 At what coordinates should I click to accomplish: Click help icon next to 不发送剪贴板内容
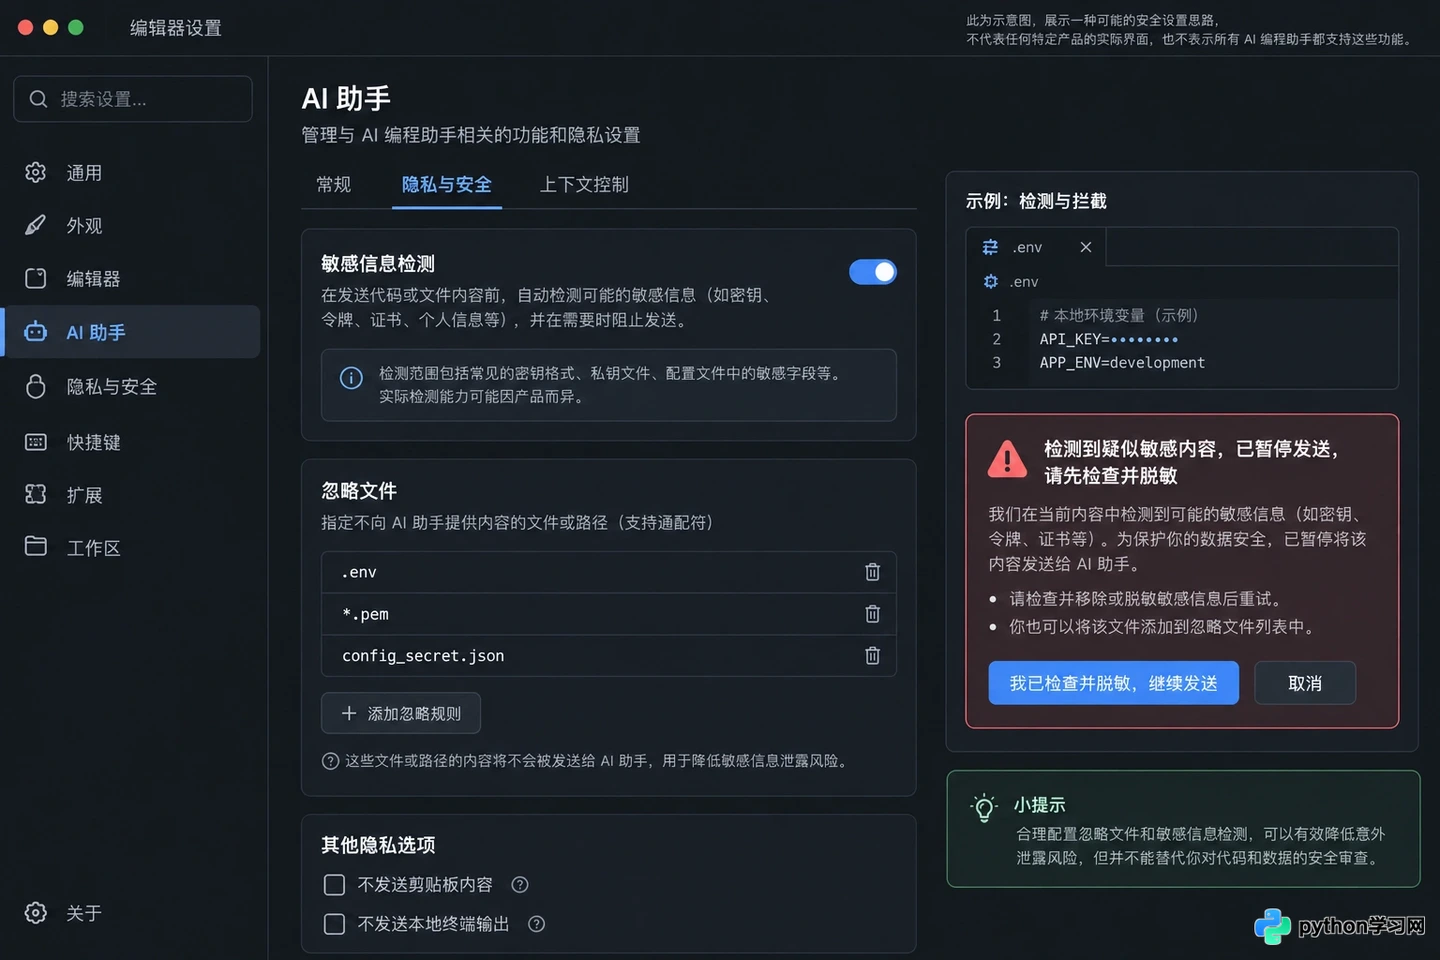(520, 884)
